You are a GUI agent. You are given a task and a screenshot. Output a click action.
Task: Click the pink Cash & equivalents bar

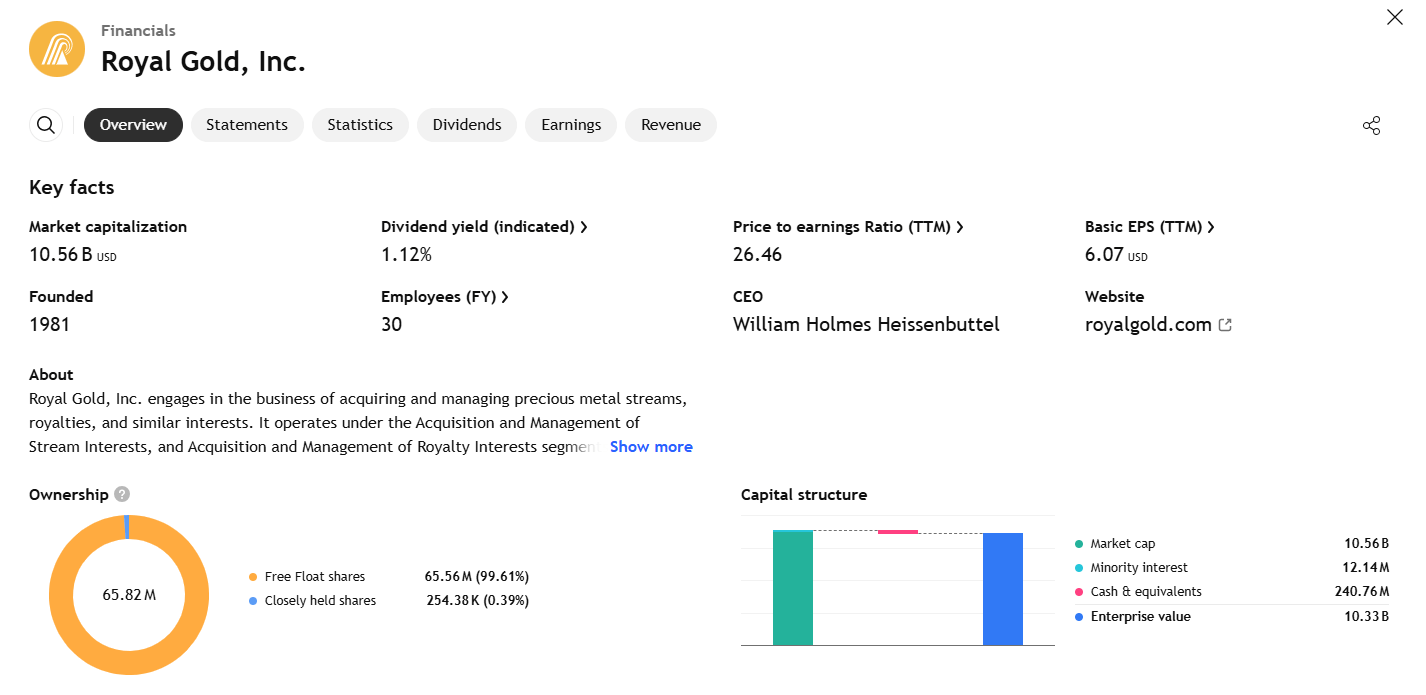coord(898,532)
